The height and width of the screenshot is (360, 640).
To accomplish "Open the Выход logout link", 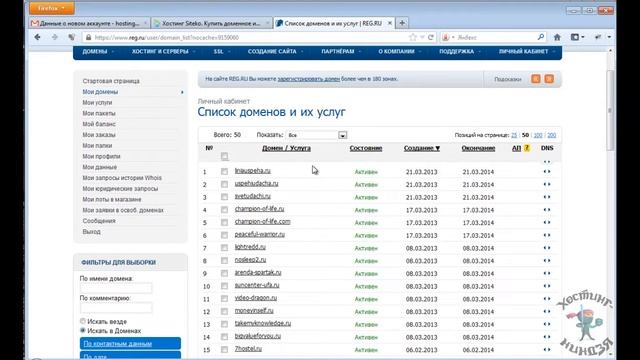I will coord(91,231).
